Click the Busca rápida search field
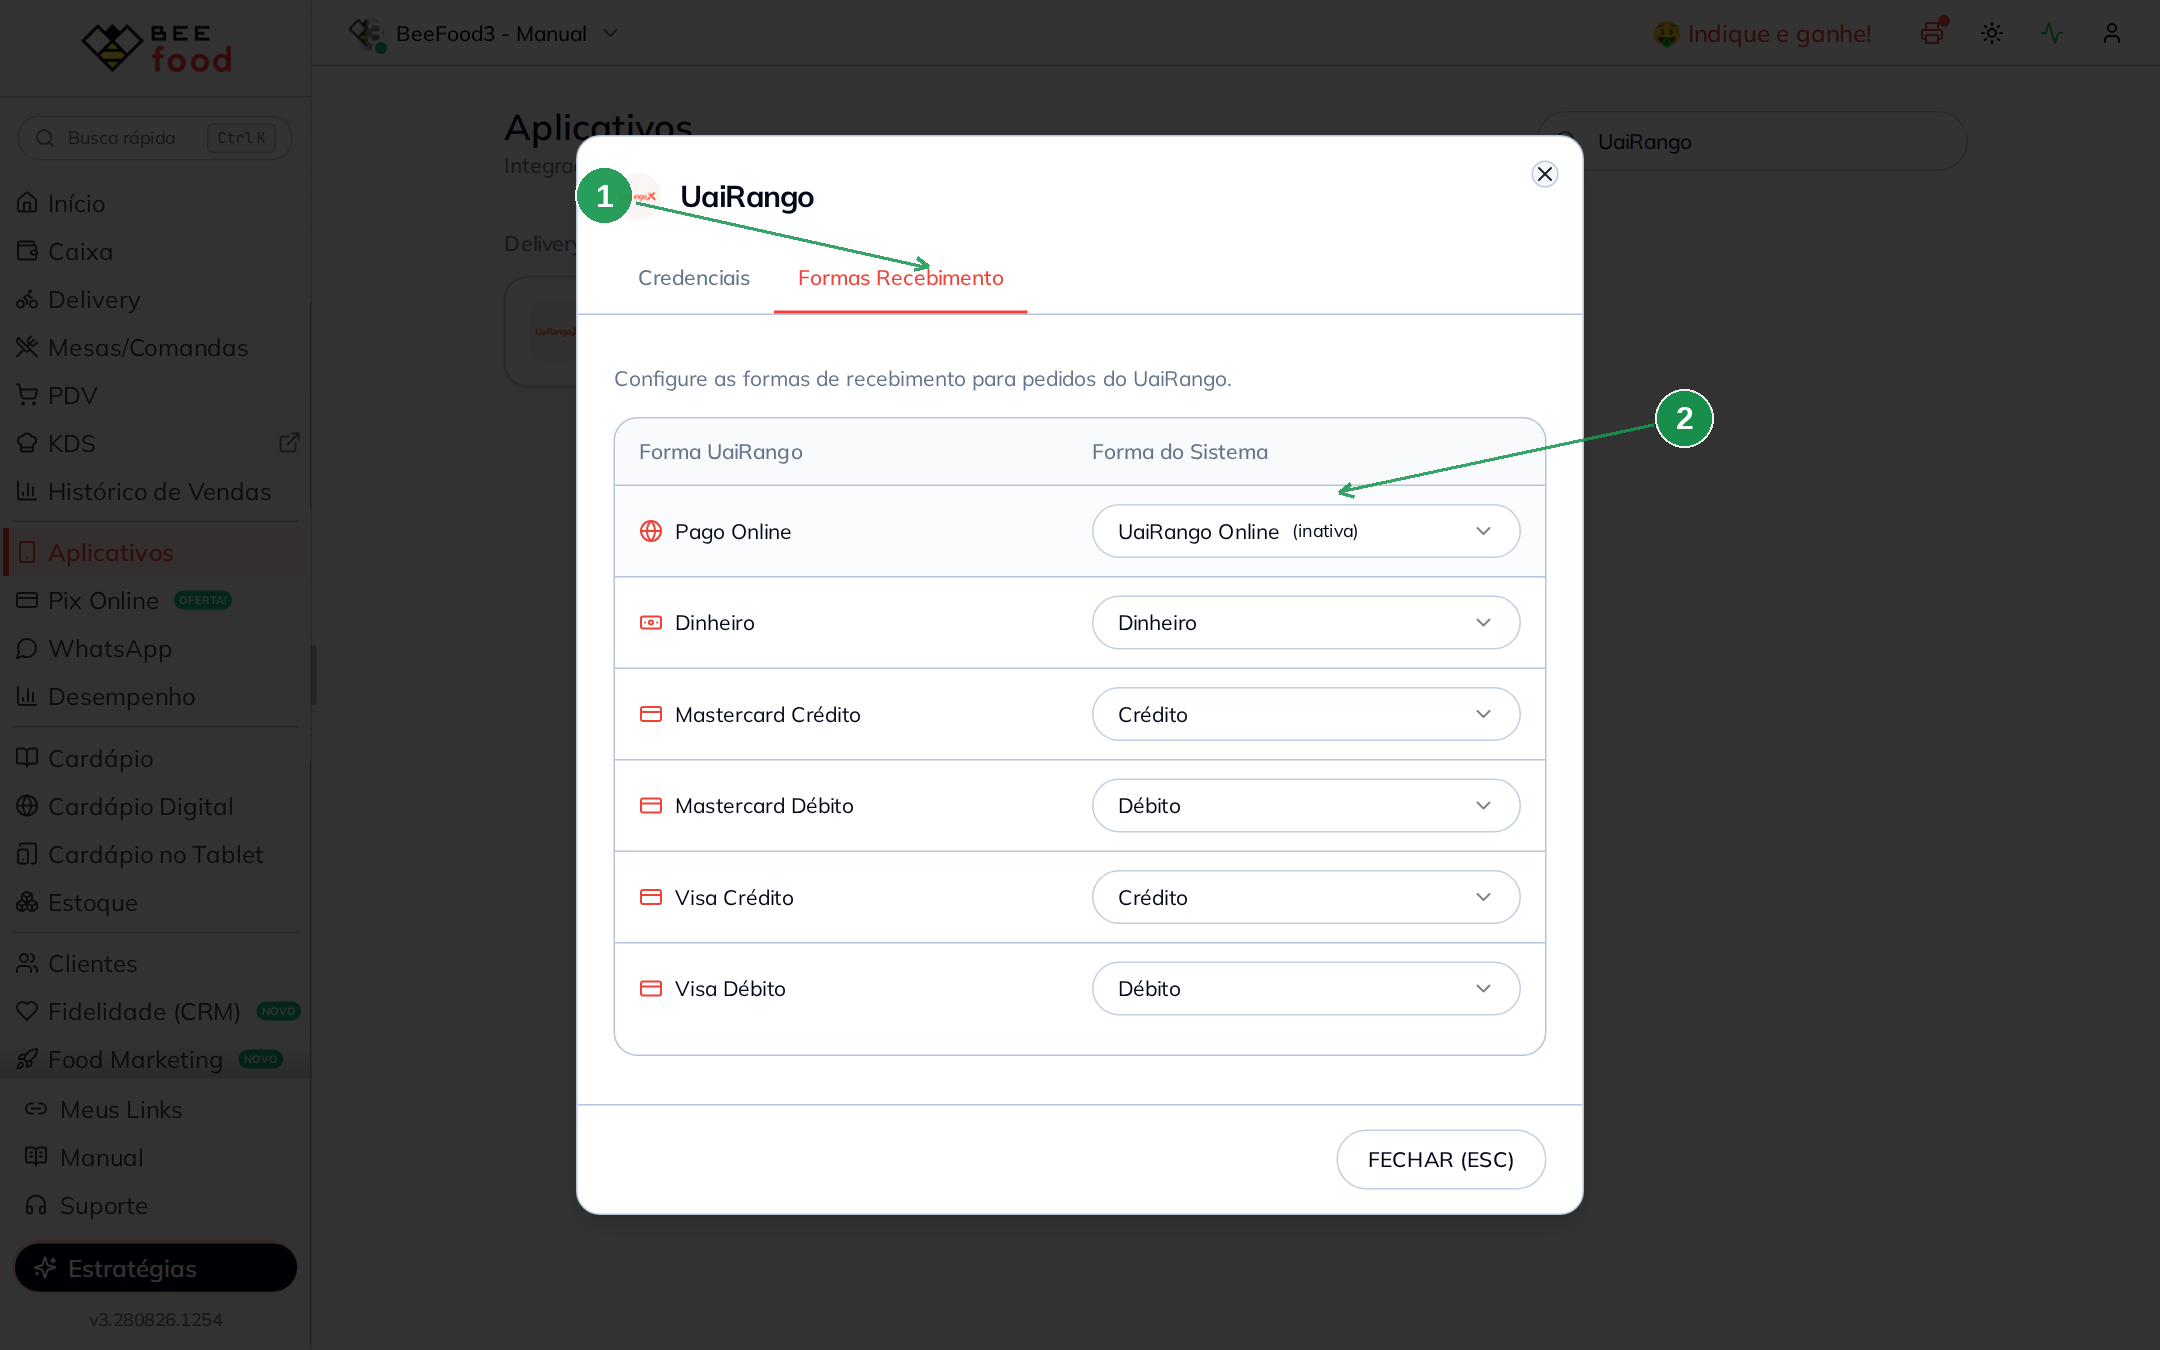Screen dimensions: 2160x1350 (x=155, y=138)
